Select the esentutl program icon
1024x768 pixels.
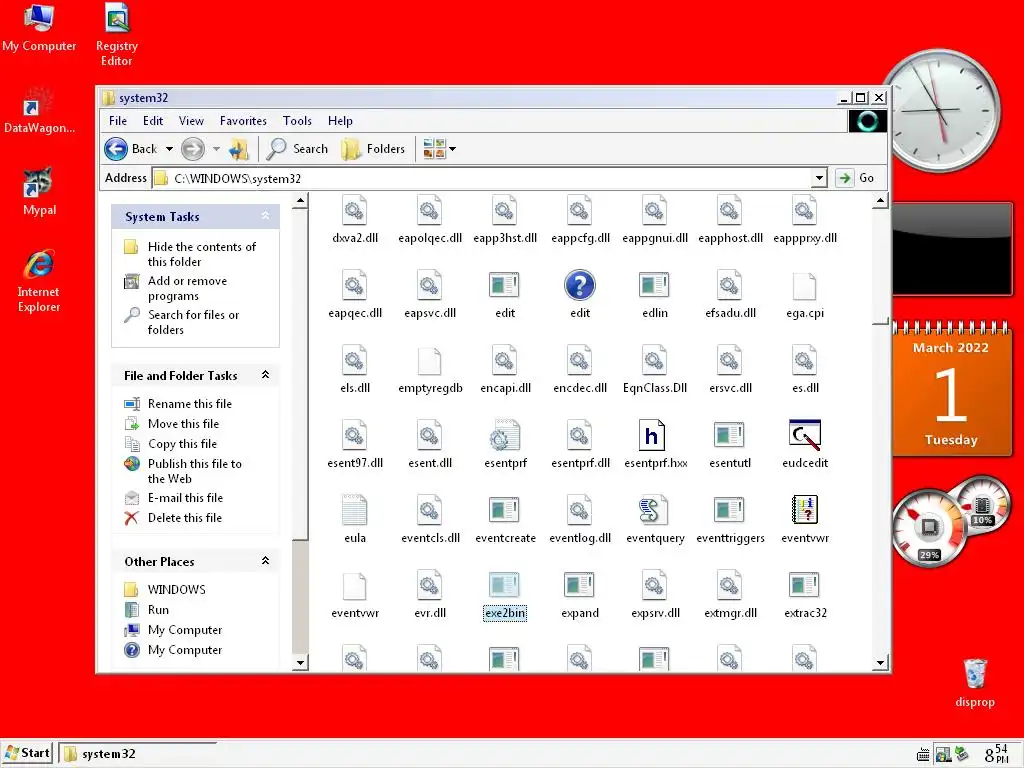(x=729, y=436)
